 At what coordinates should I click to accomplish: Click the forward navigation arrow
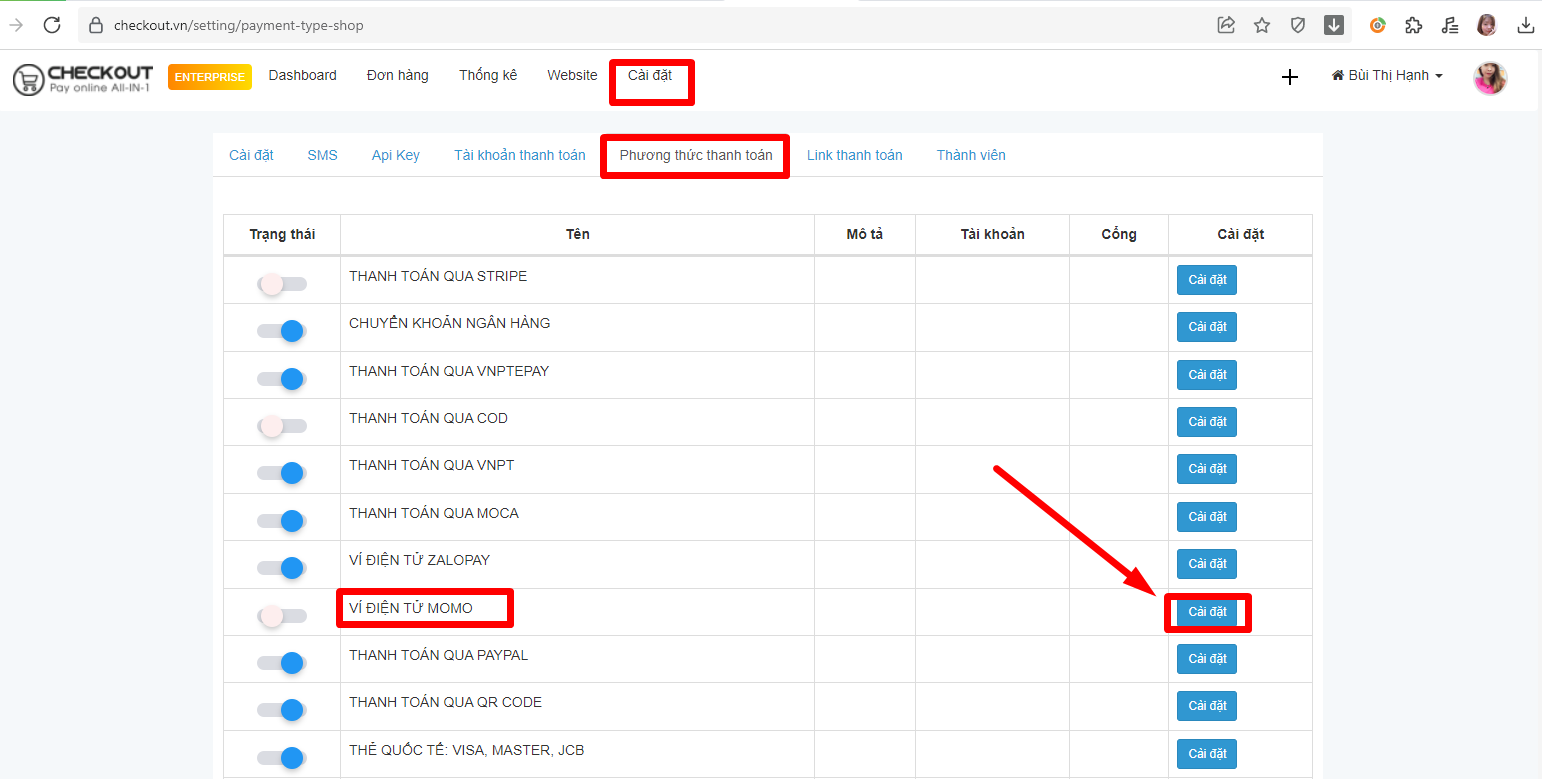(x=16, y=25)
